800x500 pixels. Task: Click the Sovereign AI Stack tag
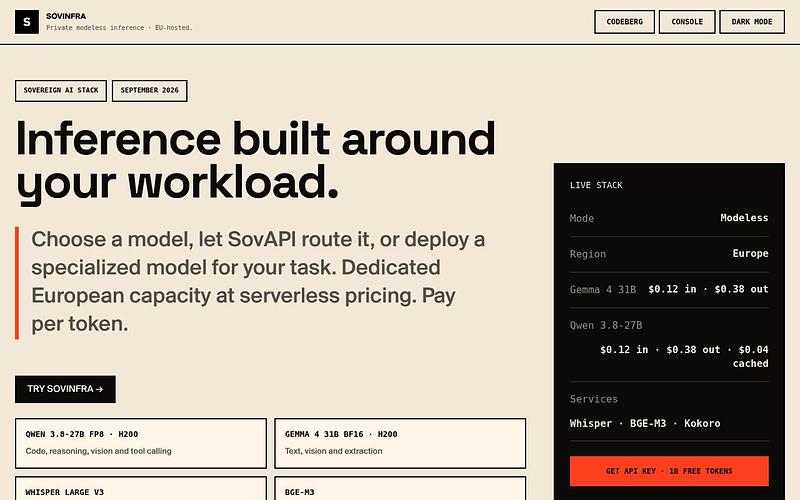(x=61, y=90)
